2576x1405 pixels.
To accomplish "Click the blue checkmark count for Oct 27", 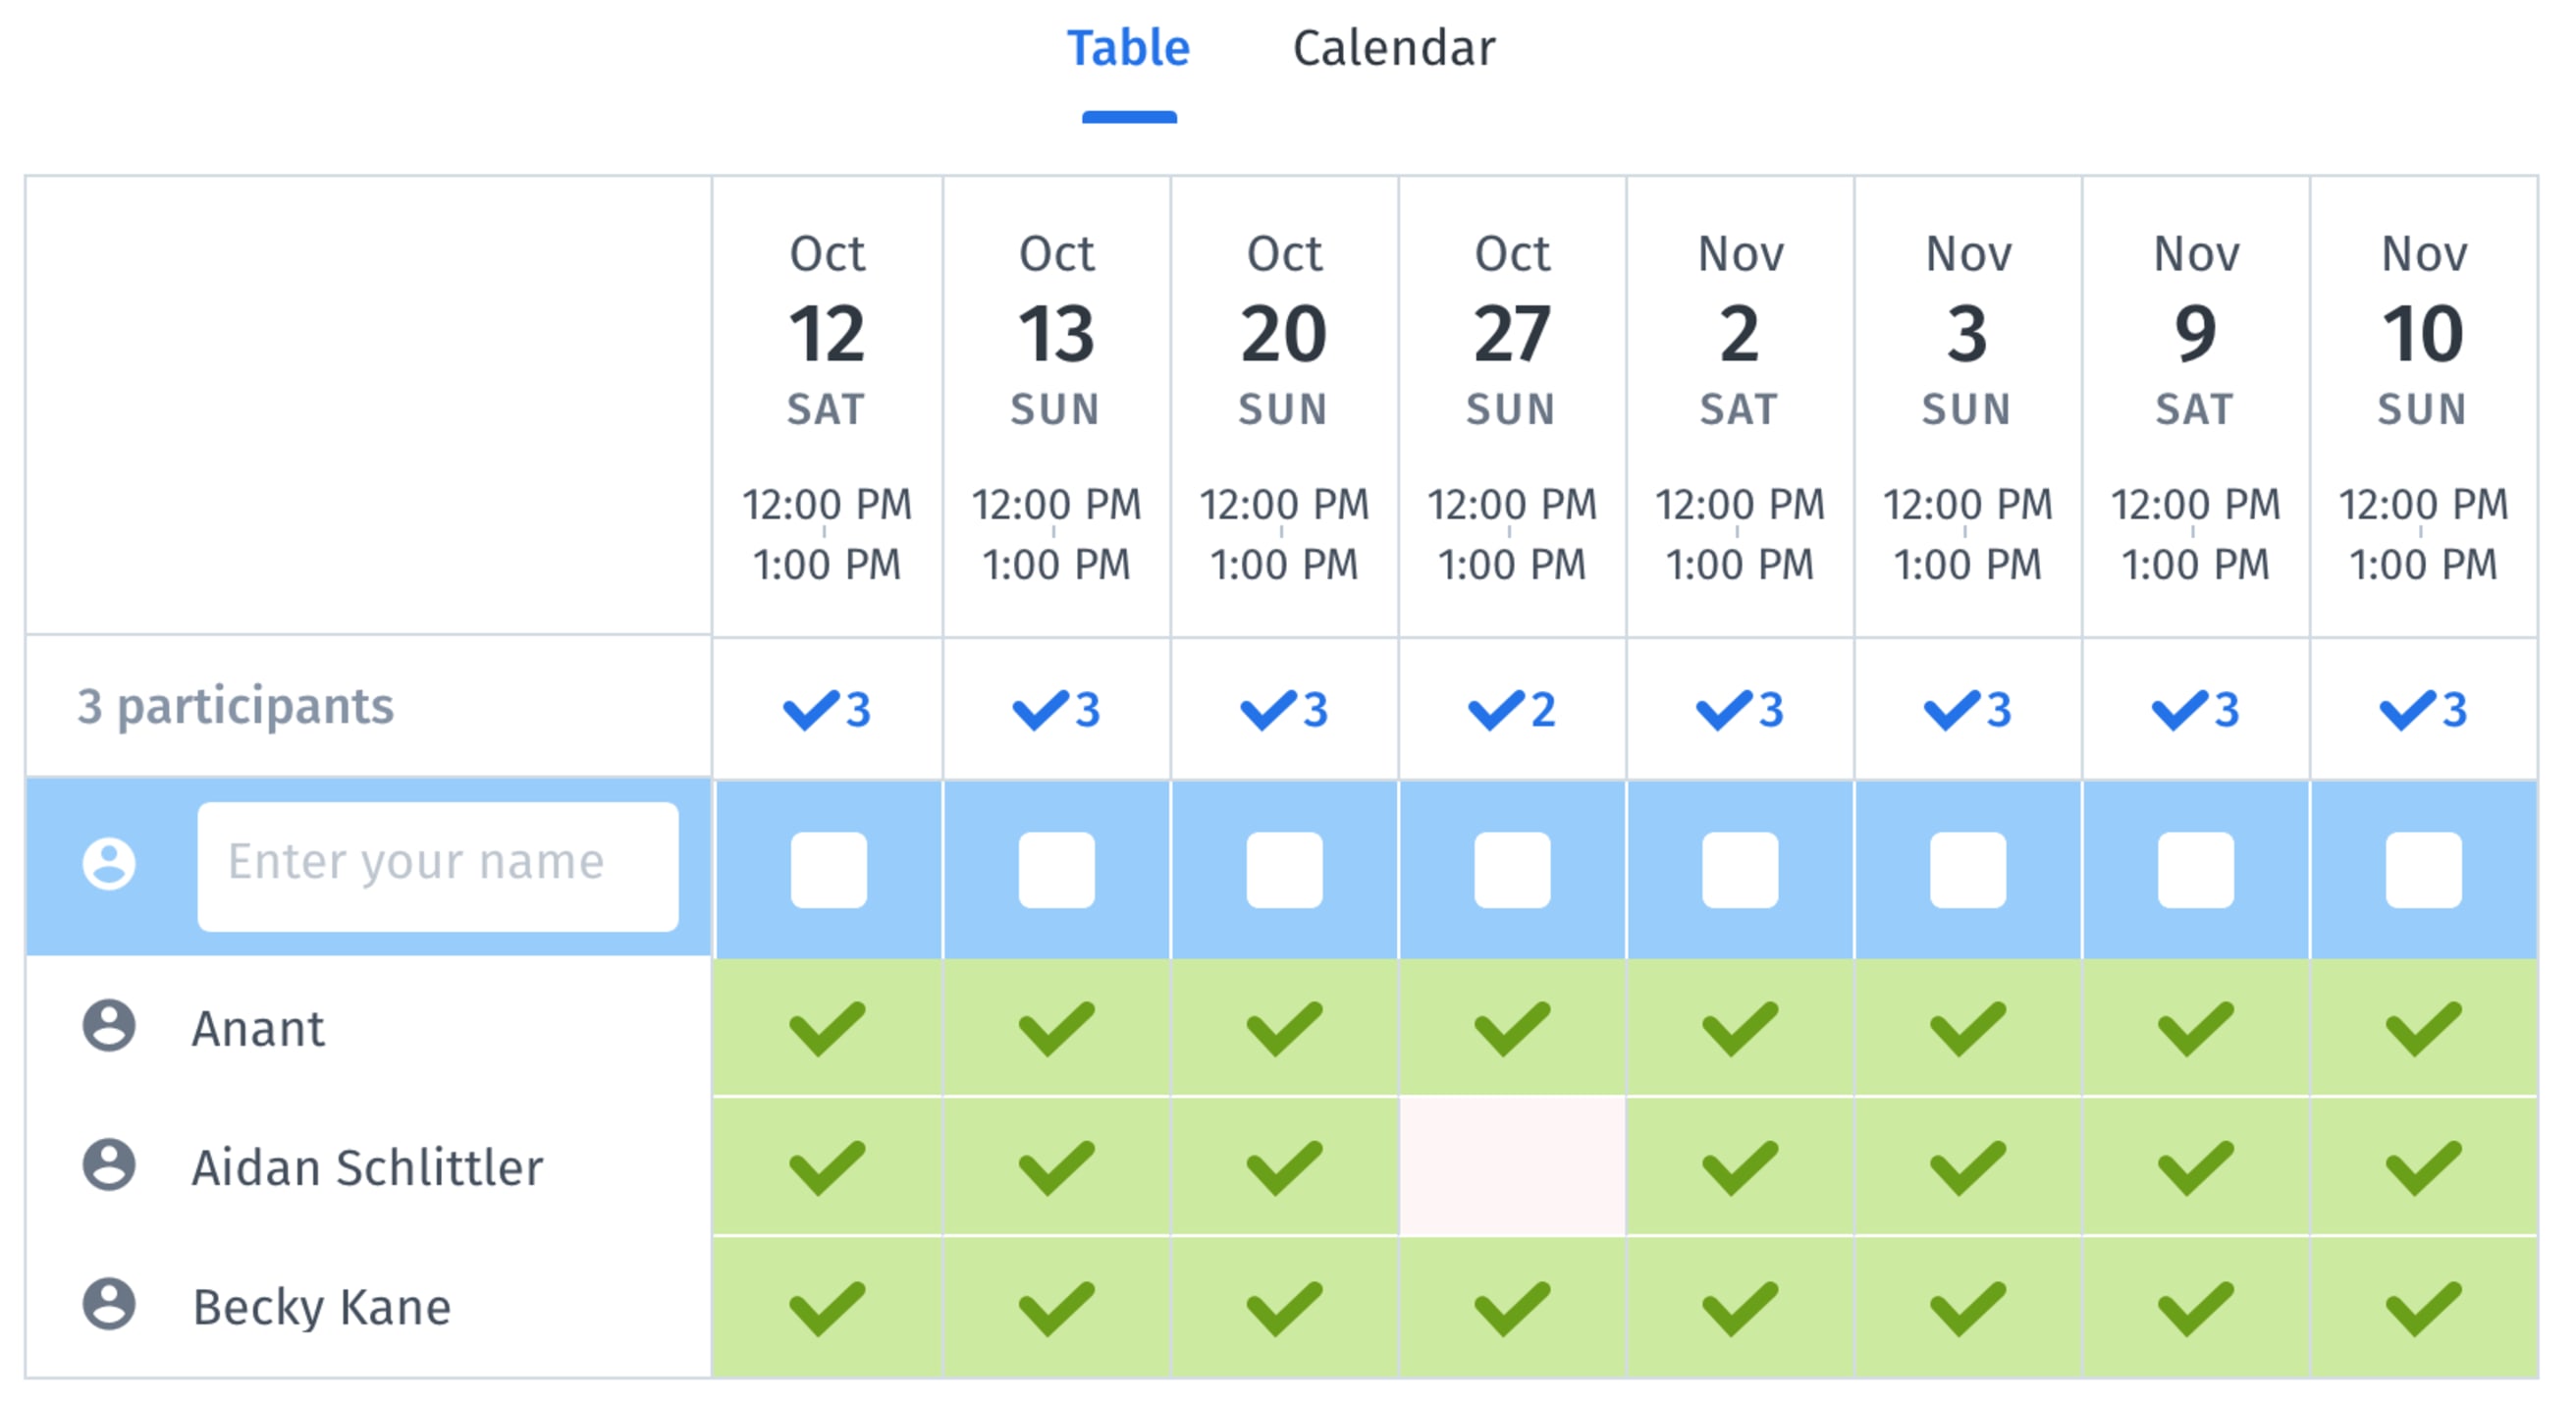I will [1511, 710].
